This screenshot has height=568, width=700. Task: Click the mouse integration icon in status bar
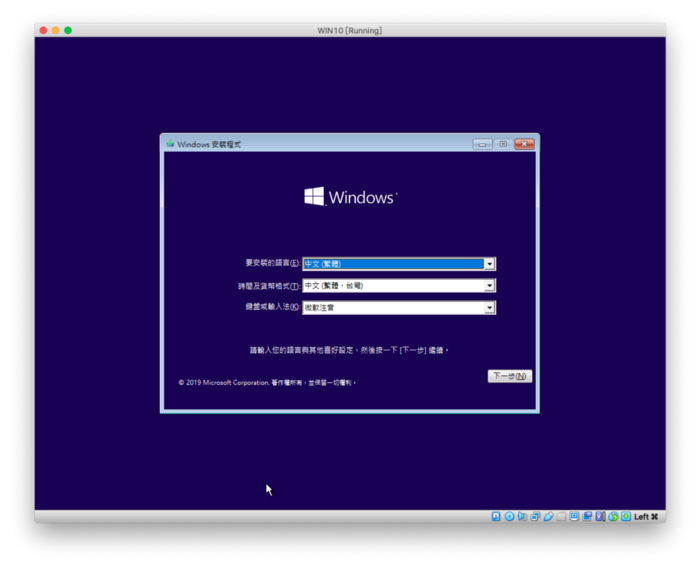[x=613, y=516]
